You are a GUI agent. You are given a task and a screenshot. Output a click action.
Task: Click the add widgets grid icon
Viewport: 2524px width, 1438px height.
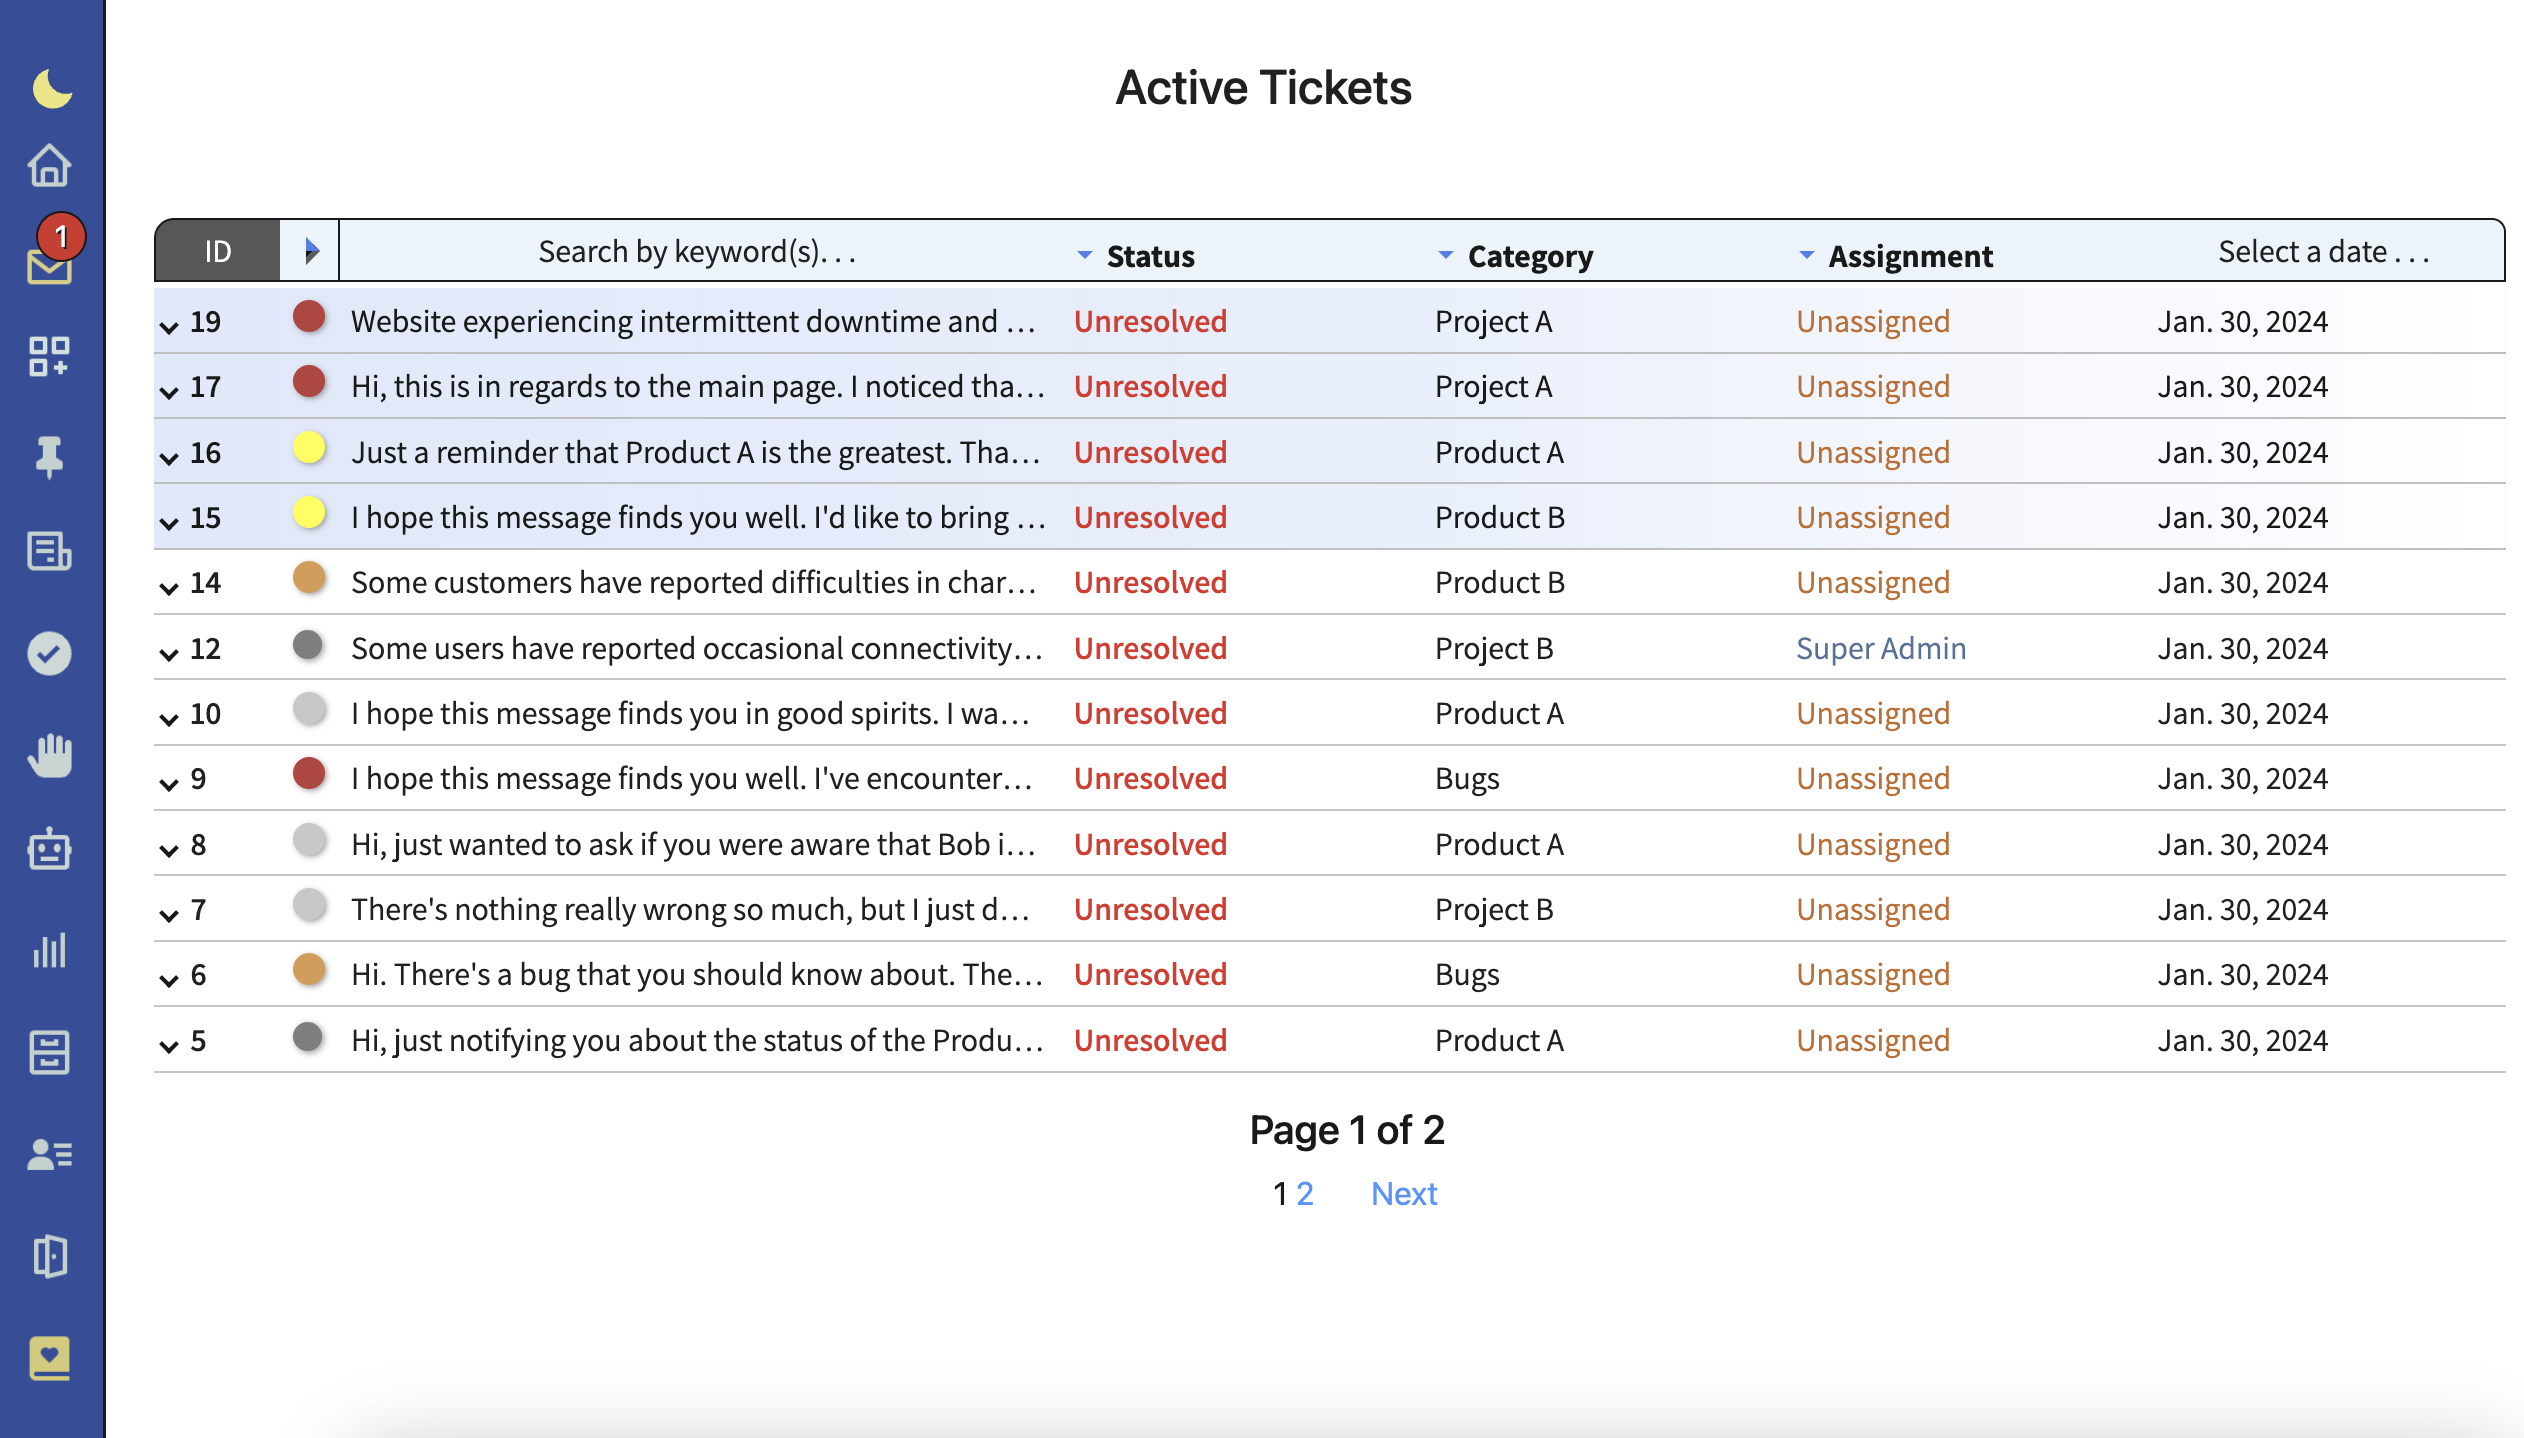tap(49, 356)
